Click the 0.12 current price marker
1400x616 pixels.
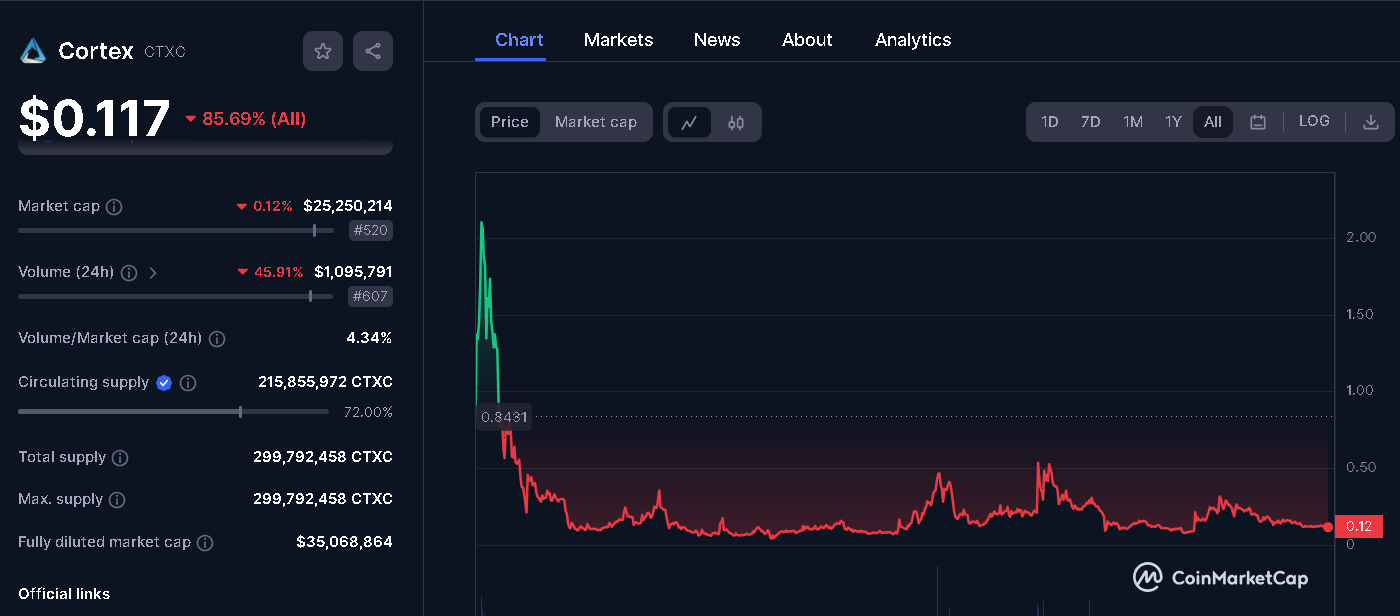pos(1359,526)
